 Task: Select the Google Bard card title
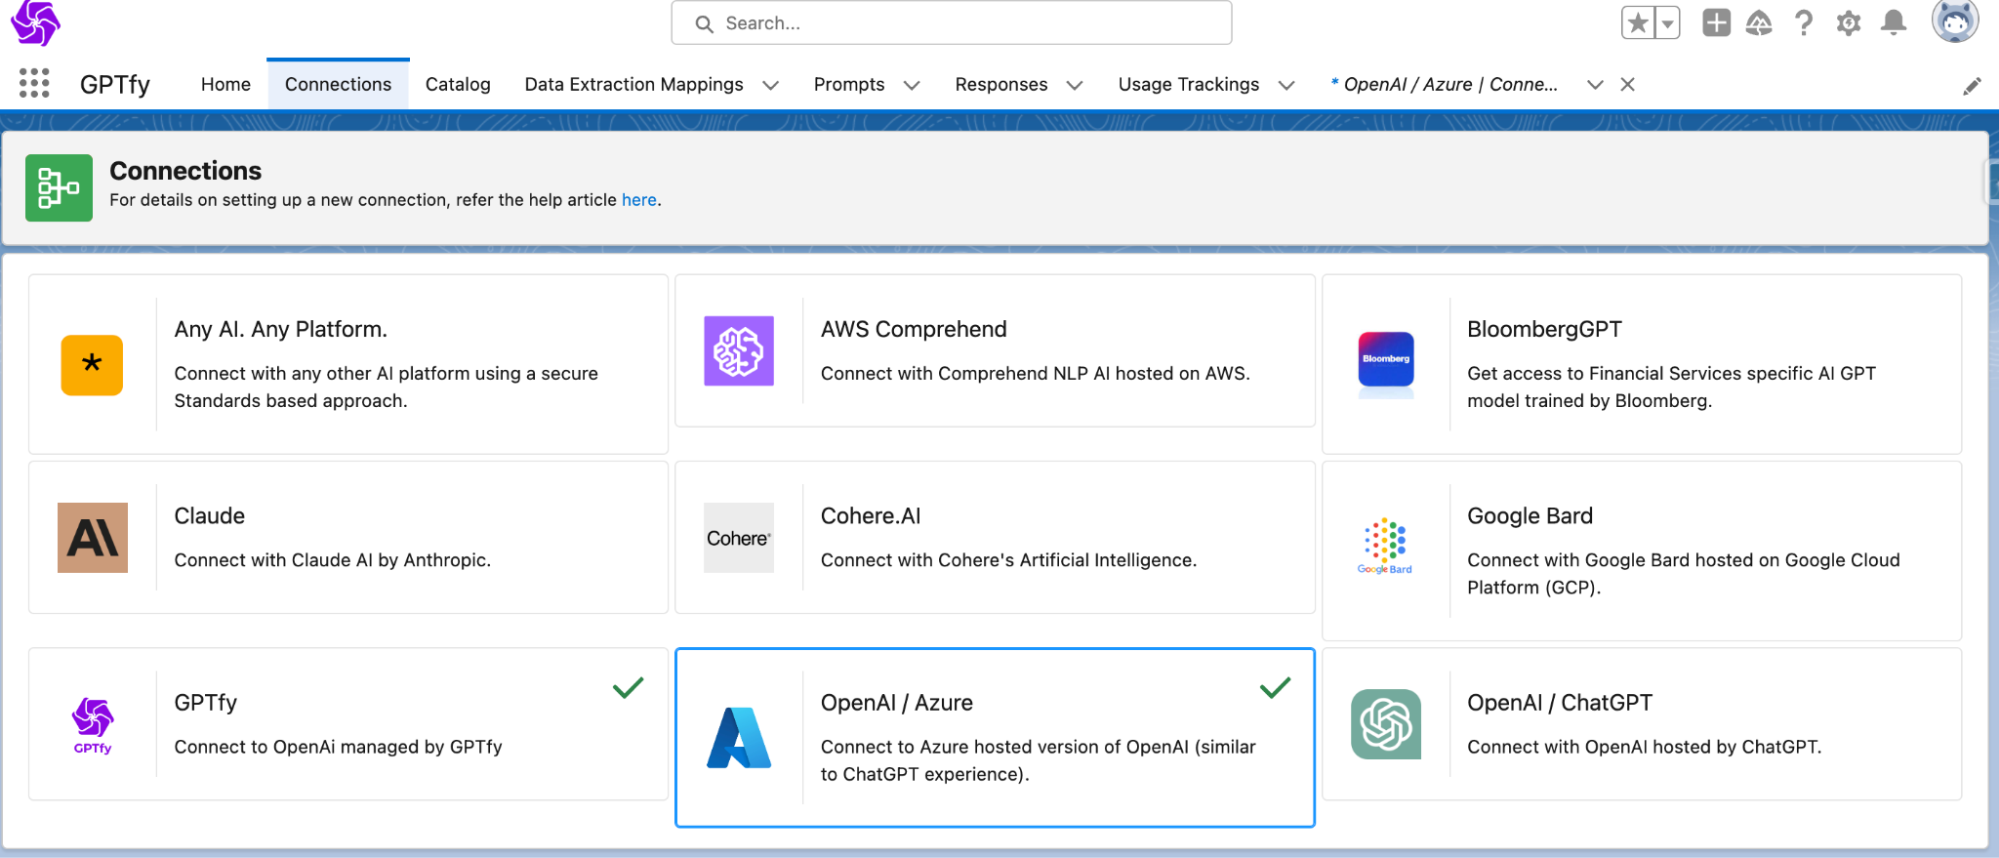1530,516
